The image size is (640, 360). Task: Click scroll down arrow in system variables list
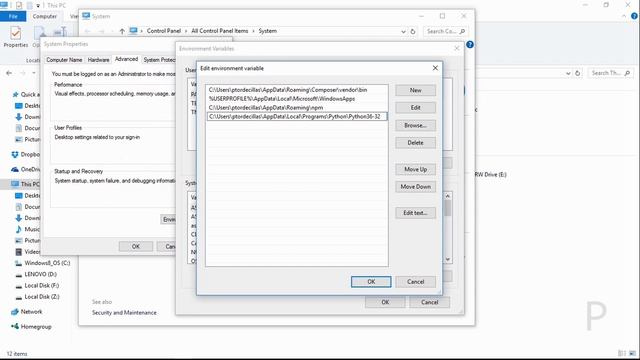point(448,260)
